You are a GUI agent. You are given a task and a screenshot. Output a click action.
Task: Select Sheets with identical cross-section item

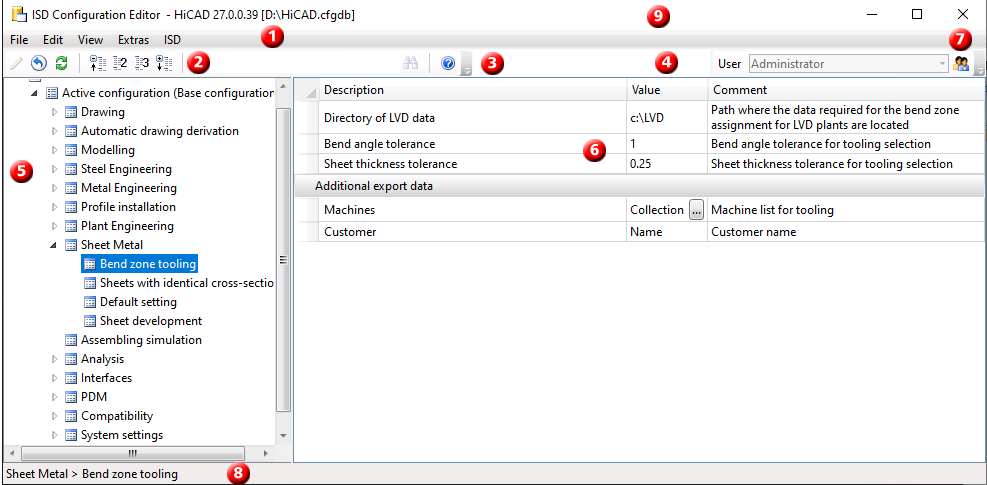pyautogui.click(x=179, y=283)
